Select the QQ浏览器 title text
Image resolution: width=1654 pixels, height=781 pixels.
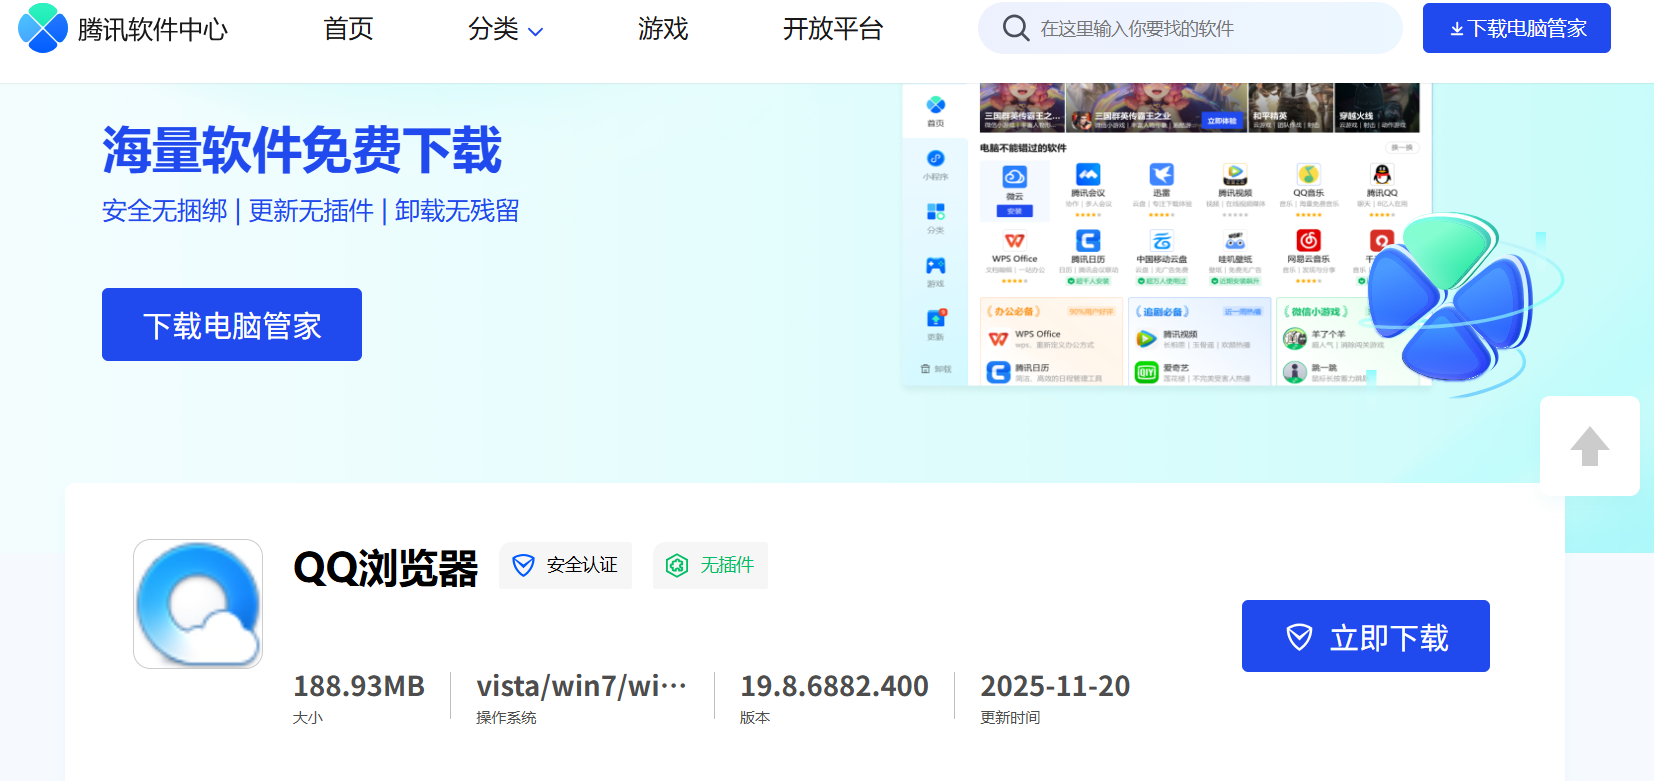pos(386,568)
